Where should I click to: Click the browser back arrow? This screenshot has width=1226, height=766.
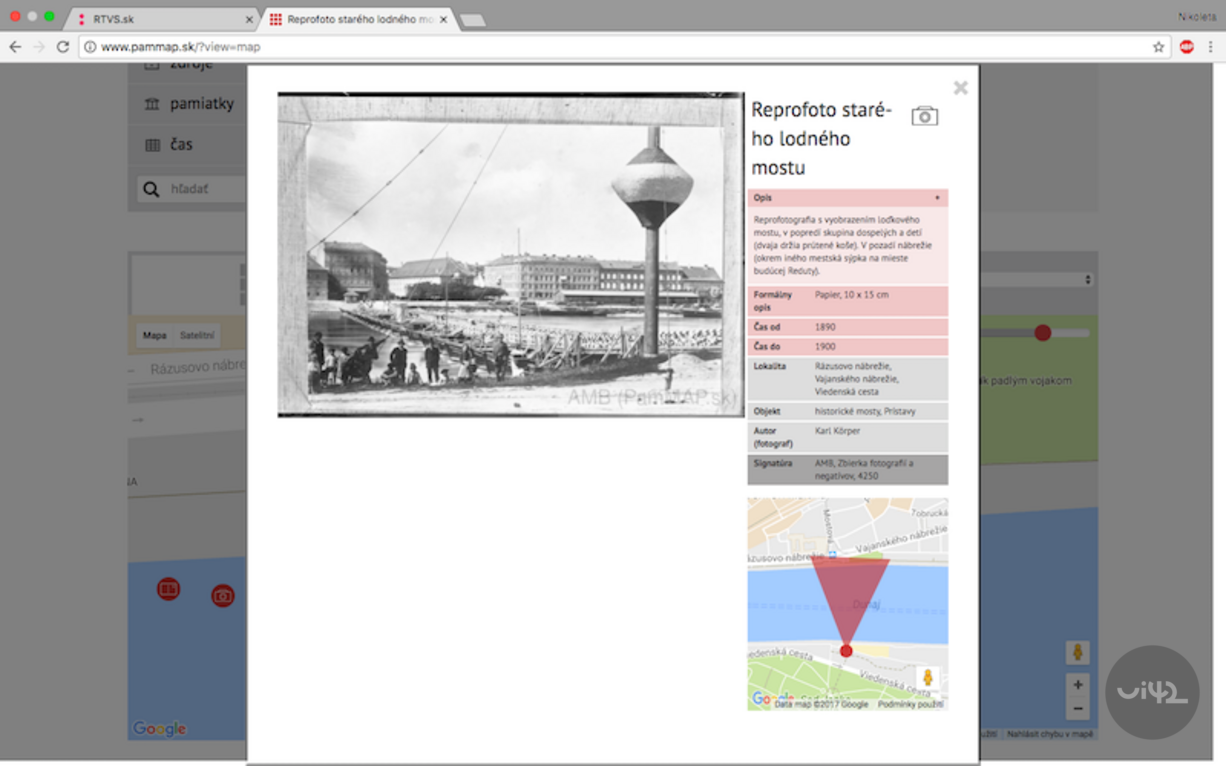click(x=15, y=47)
